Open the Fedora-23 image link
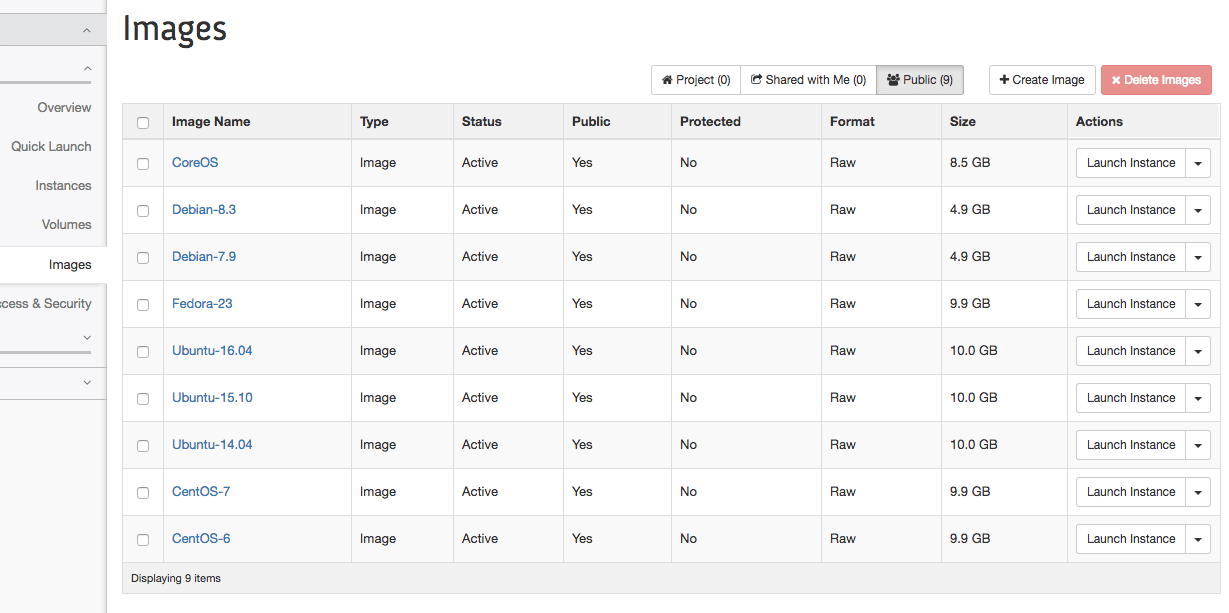The image size is (1229, 613). click(x=202, y=304)
